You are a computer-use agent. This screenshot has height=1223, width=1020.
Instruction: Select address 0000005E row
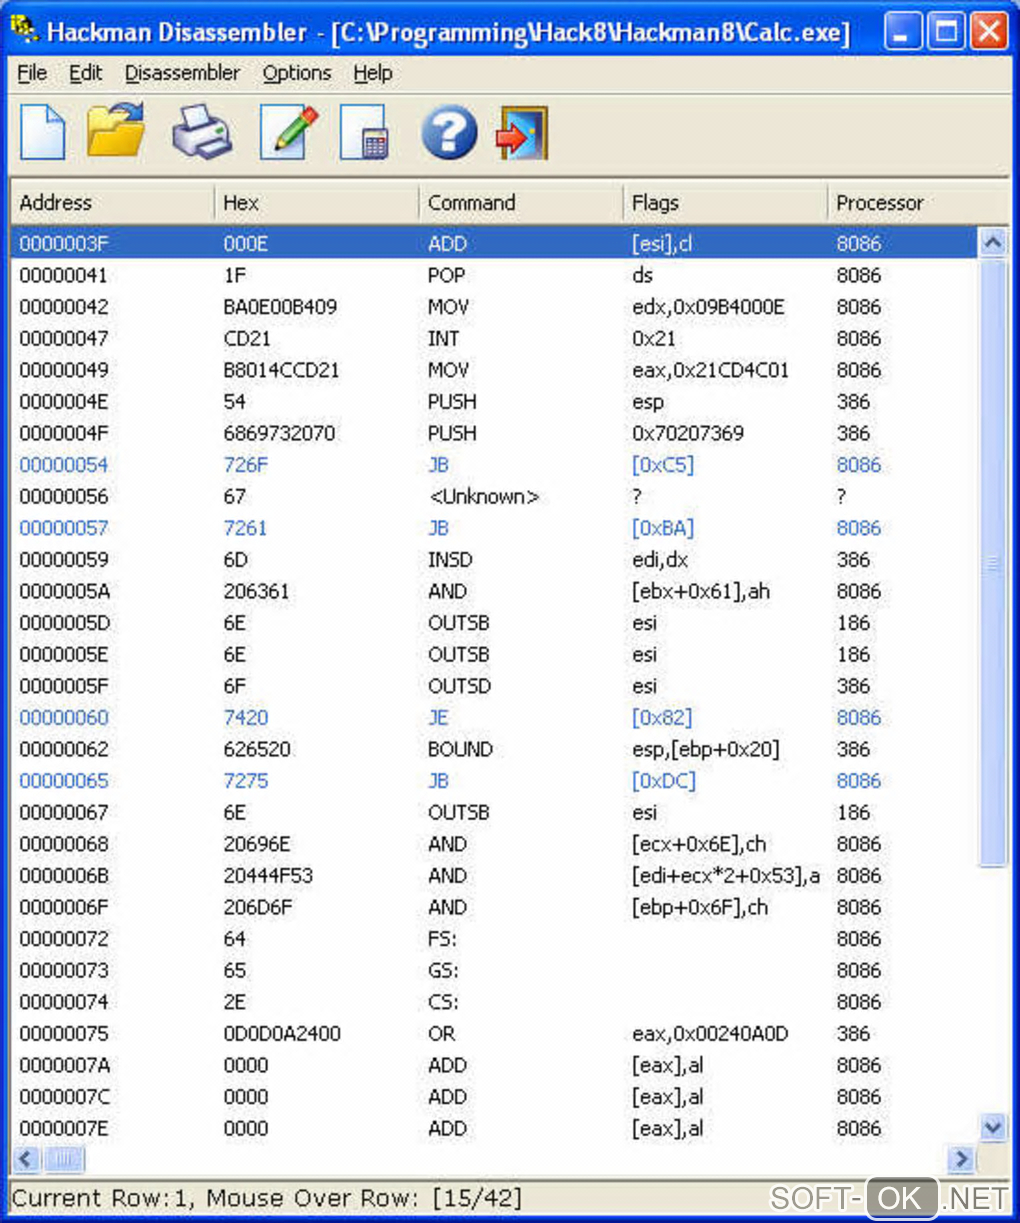[494, 655]
